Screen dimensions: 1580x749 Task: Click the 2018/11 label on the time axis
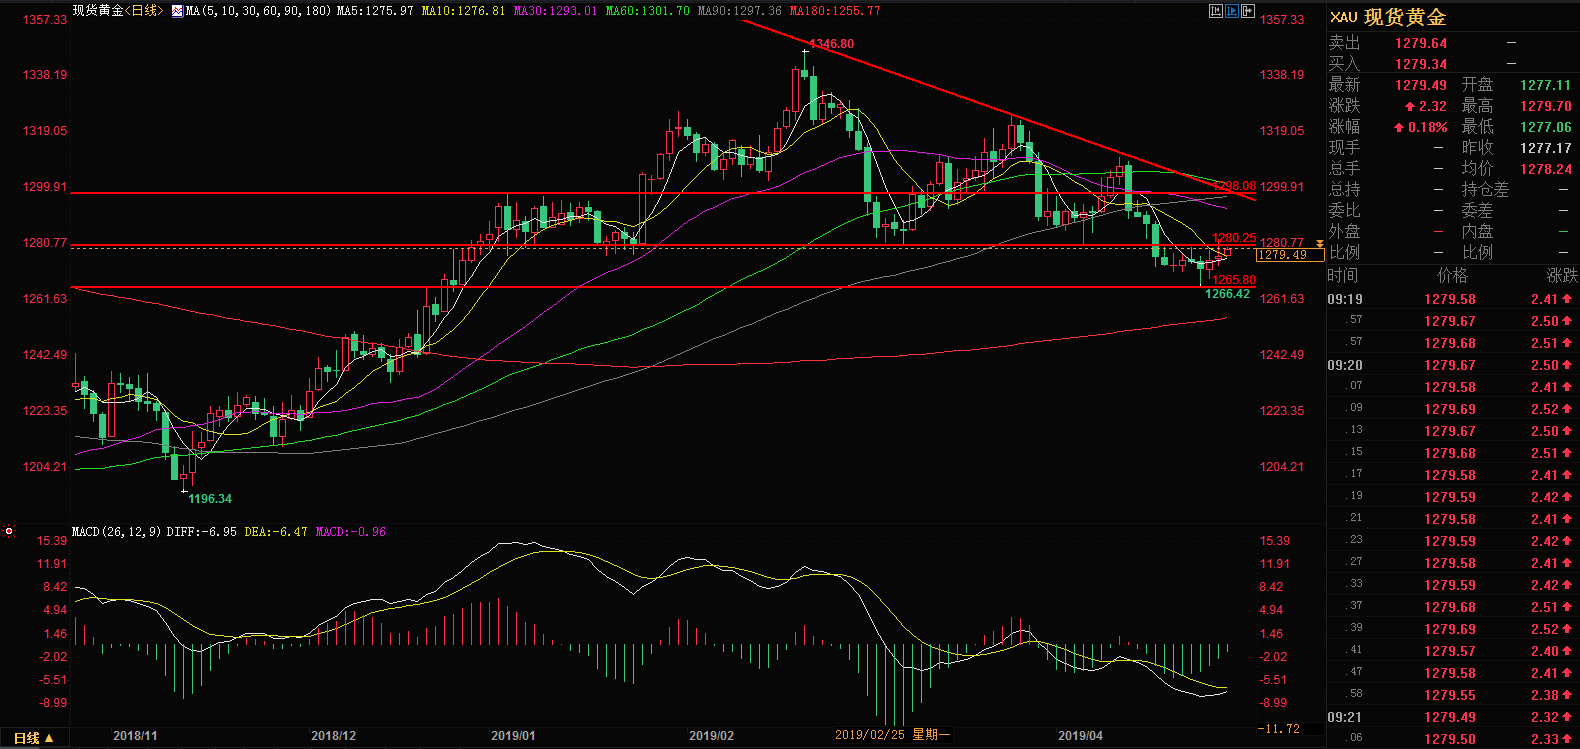pyautogui.click(x=135, y=736)
